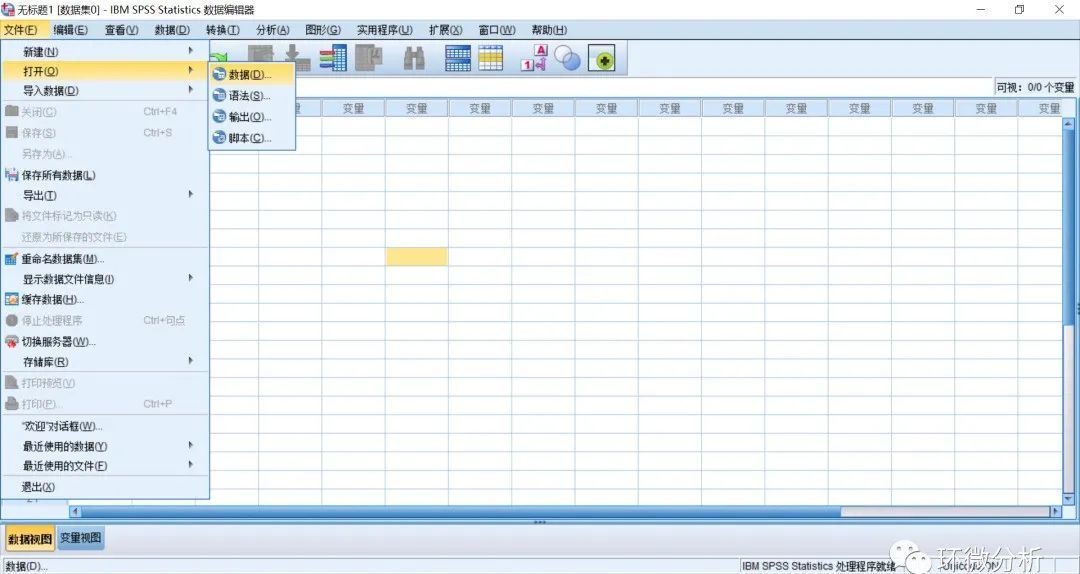
Task: Click the Go to Case toolbar icon
Action: pos(261,58)
